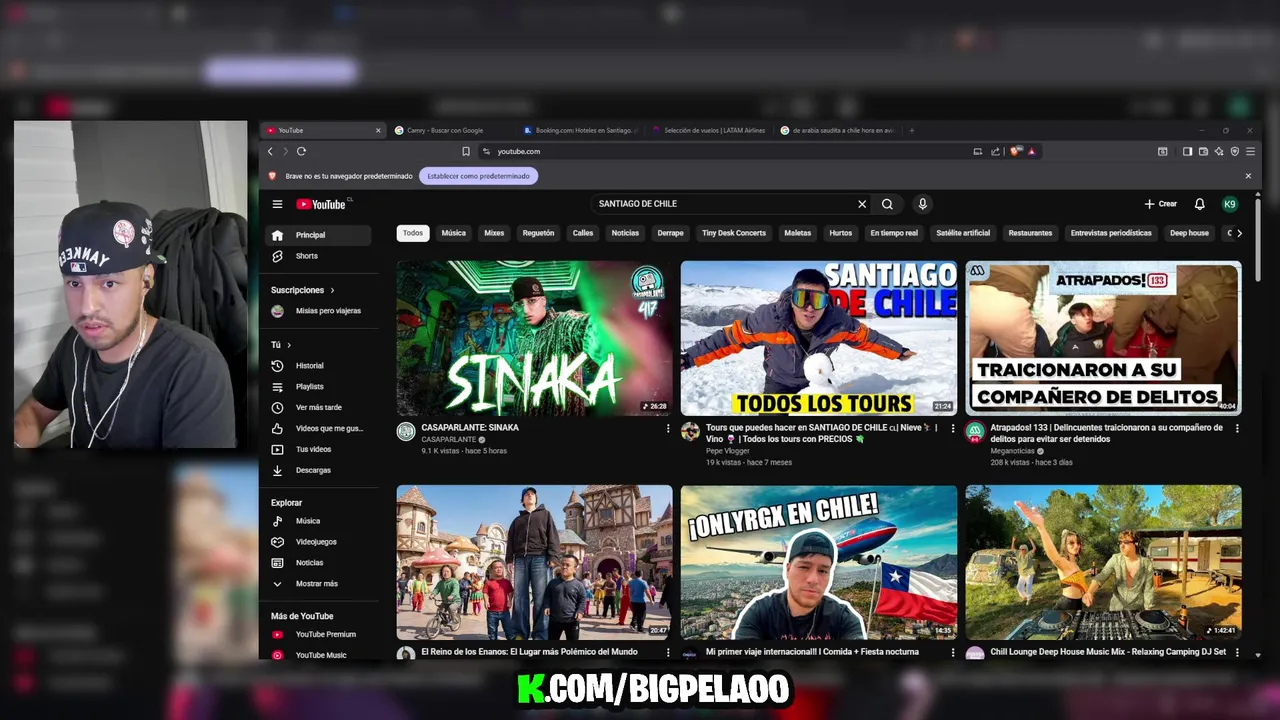Open the CASAPARLANTE channel link
The width and height of the screenshot is (1280, 720).
450,439
